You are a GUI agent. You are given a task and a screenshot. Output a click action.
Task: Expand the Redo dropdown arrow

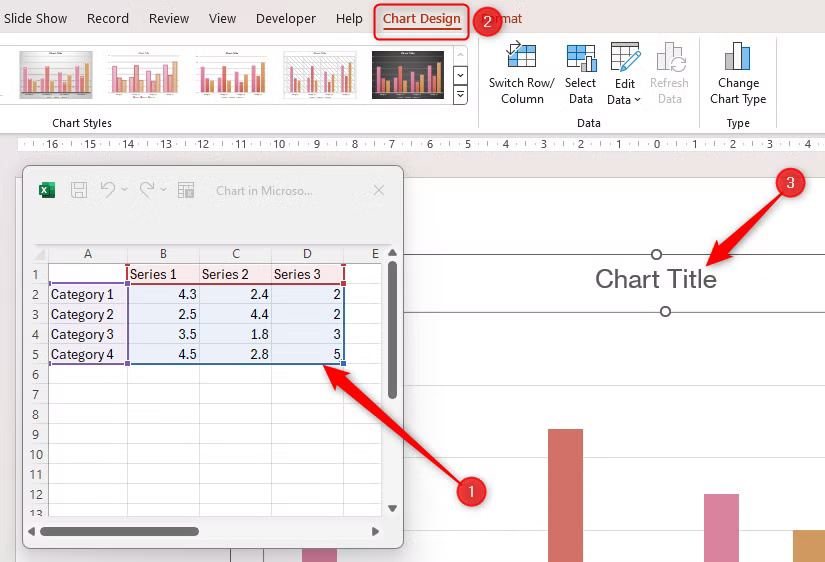[164, 189]
